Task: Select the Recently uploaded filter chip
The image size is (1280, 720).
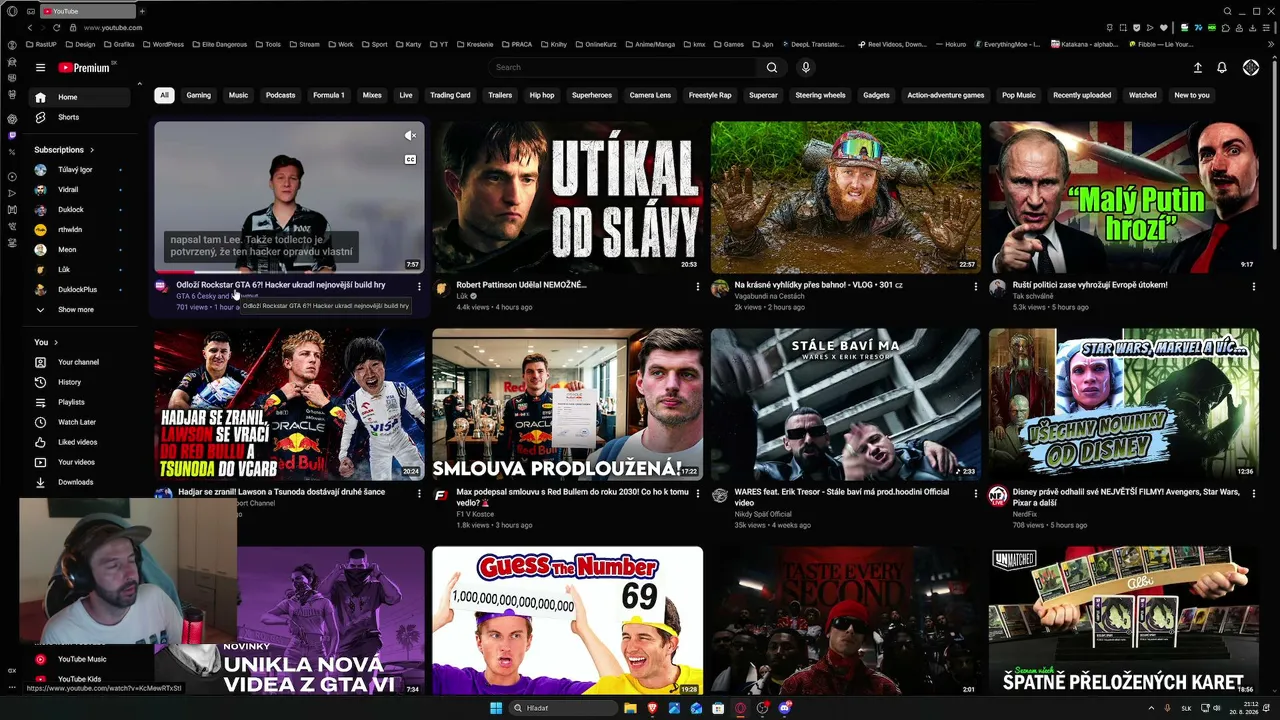Action: (x=1082, y=95)
